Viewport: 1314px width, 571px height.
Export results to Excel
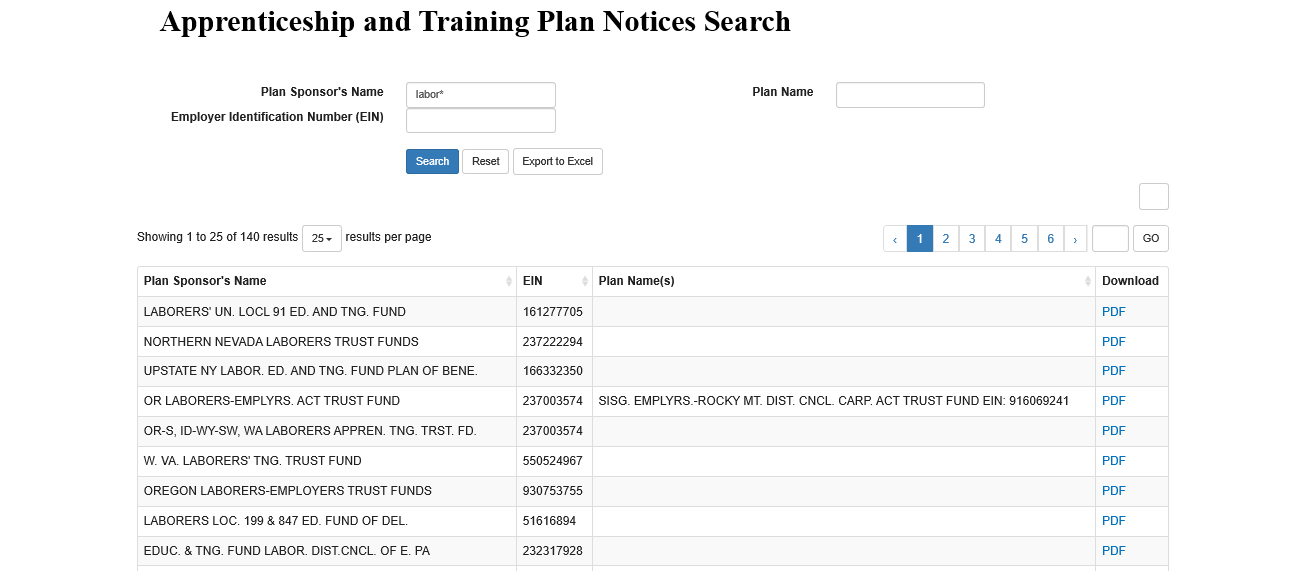[x=557, y=161]
